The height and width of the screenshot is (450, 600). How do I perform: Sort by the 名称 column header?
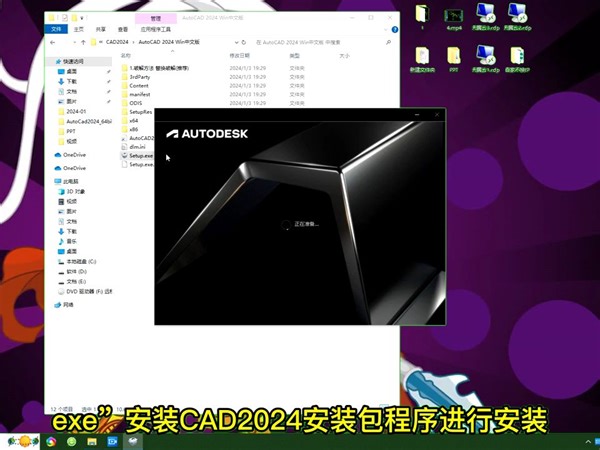coord(126,56)
